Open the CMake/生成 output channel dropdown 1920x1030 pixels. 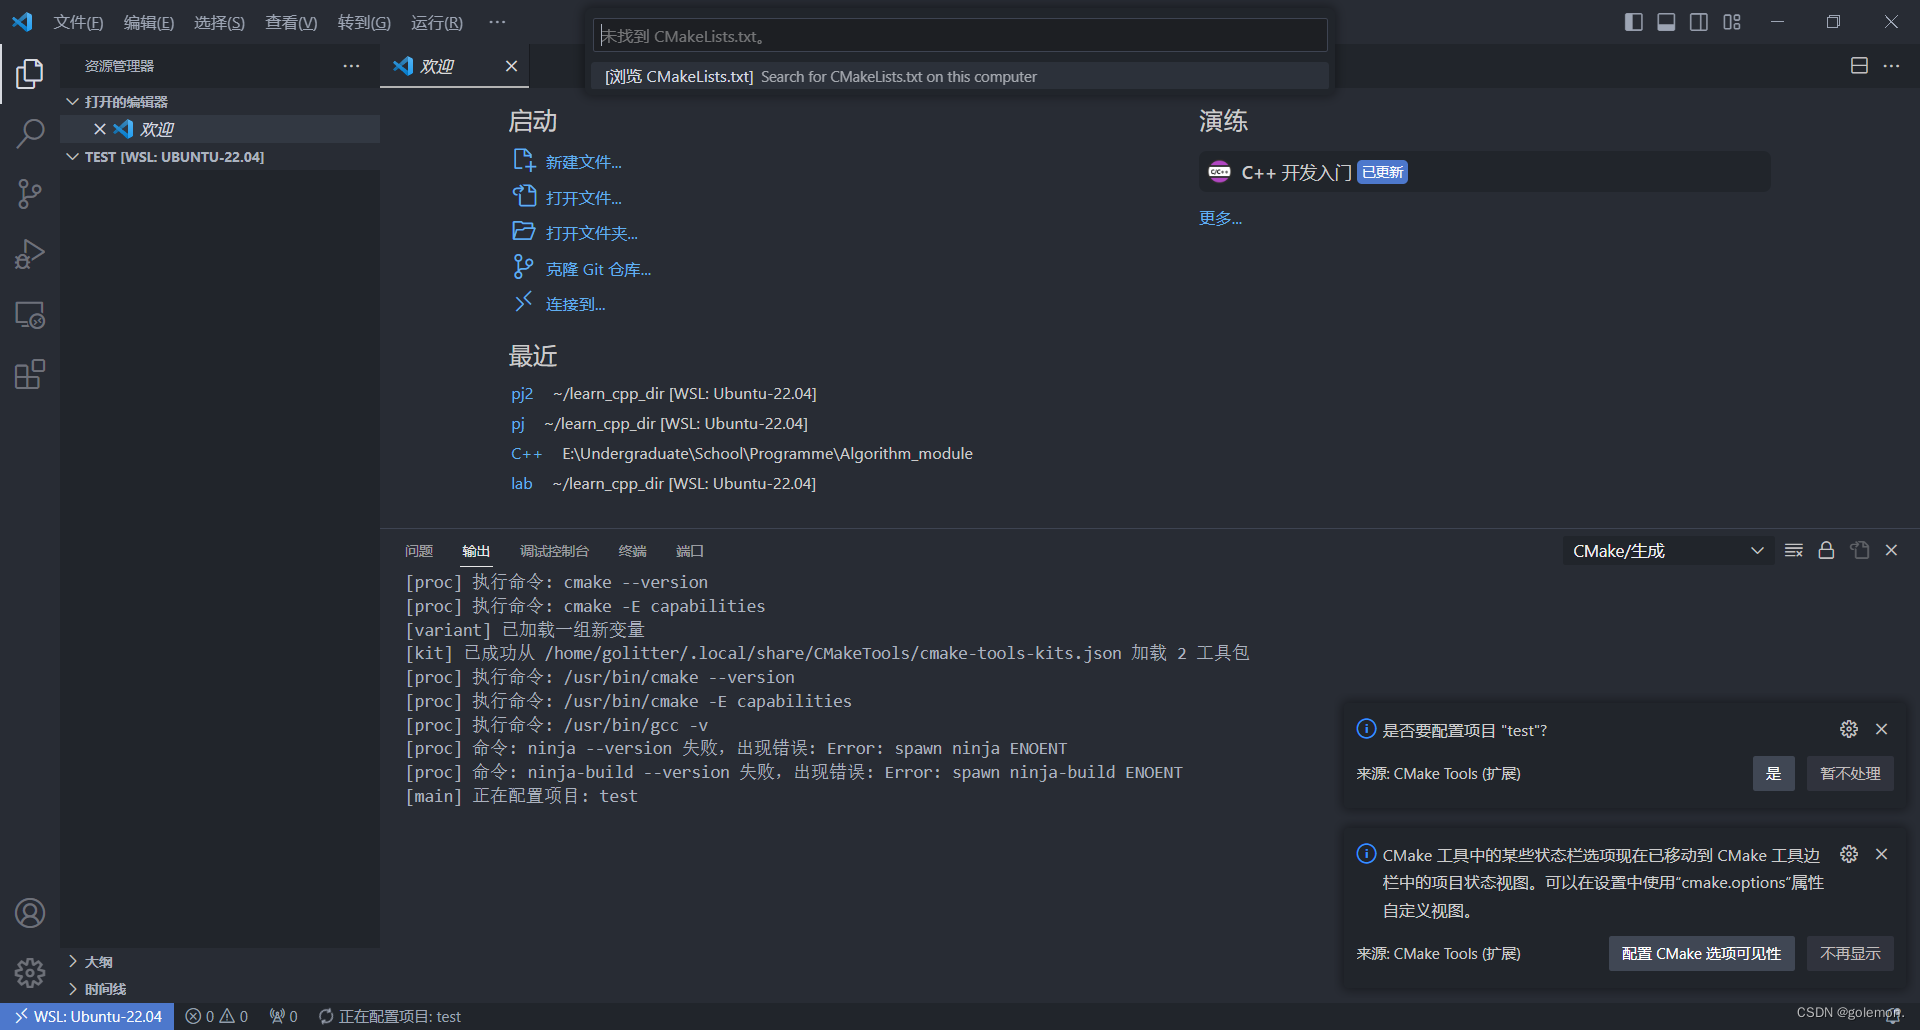point(1668,551)
